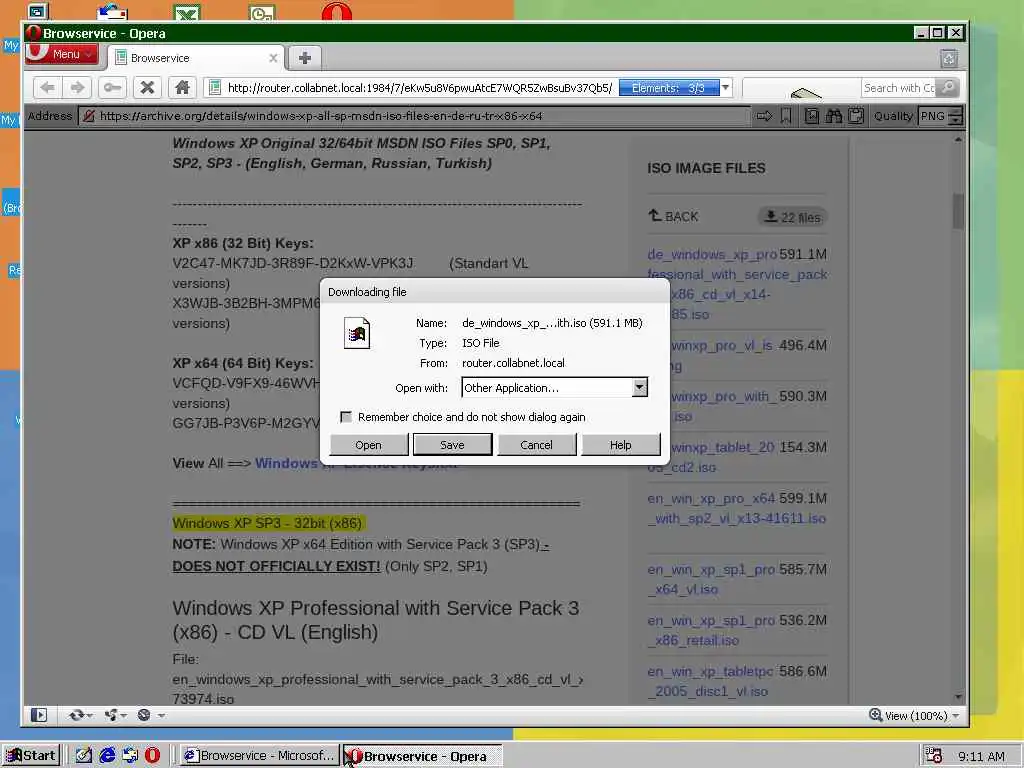Start search with the magnifier button
The width and height of the screenshot is (1024, 768).
[x=948, y=88]
